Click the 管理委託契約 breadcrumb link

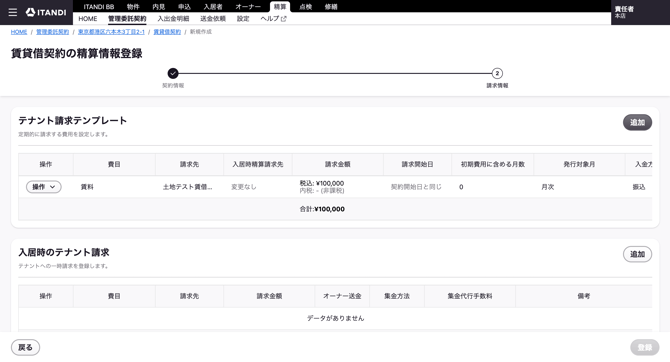[x=52, y=32]
